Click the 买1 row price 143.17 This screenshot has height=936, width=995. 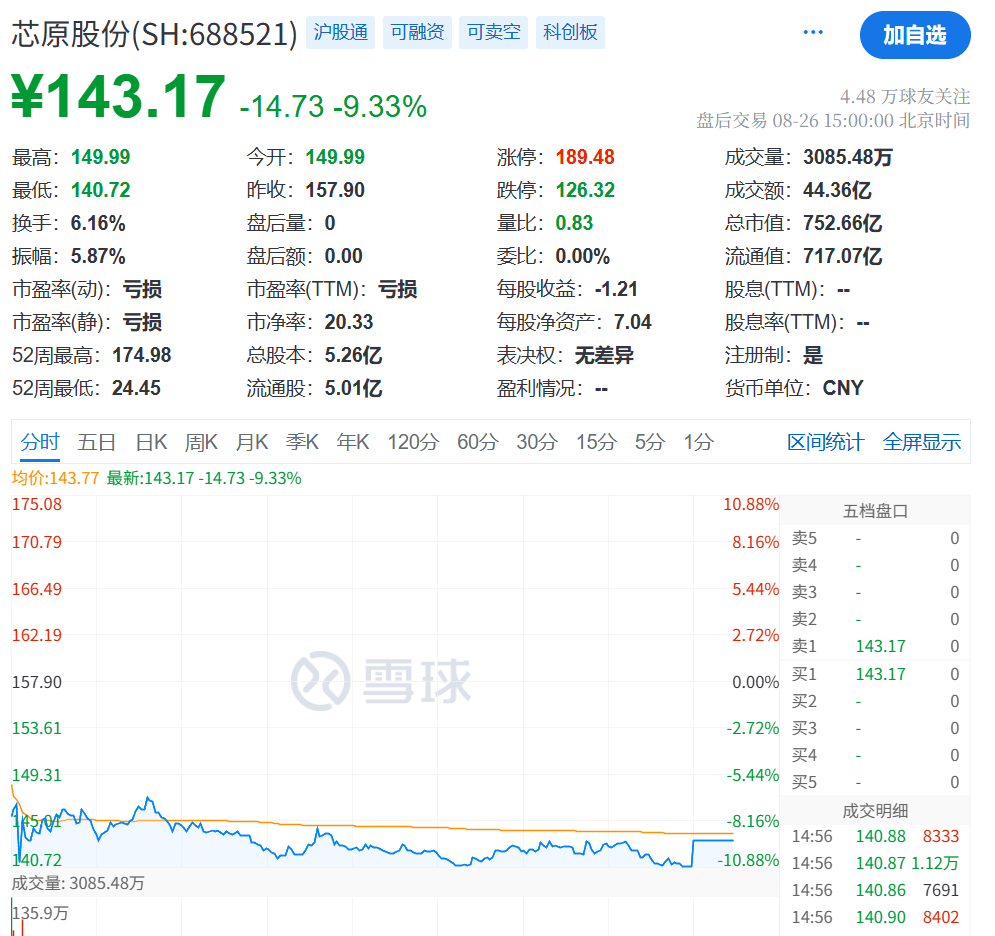[x=880, y=674]
